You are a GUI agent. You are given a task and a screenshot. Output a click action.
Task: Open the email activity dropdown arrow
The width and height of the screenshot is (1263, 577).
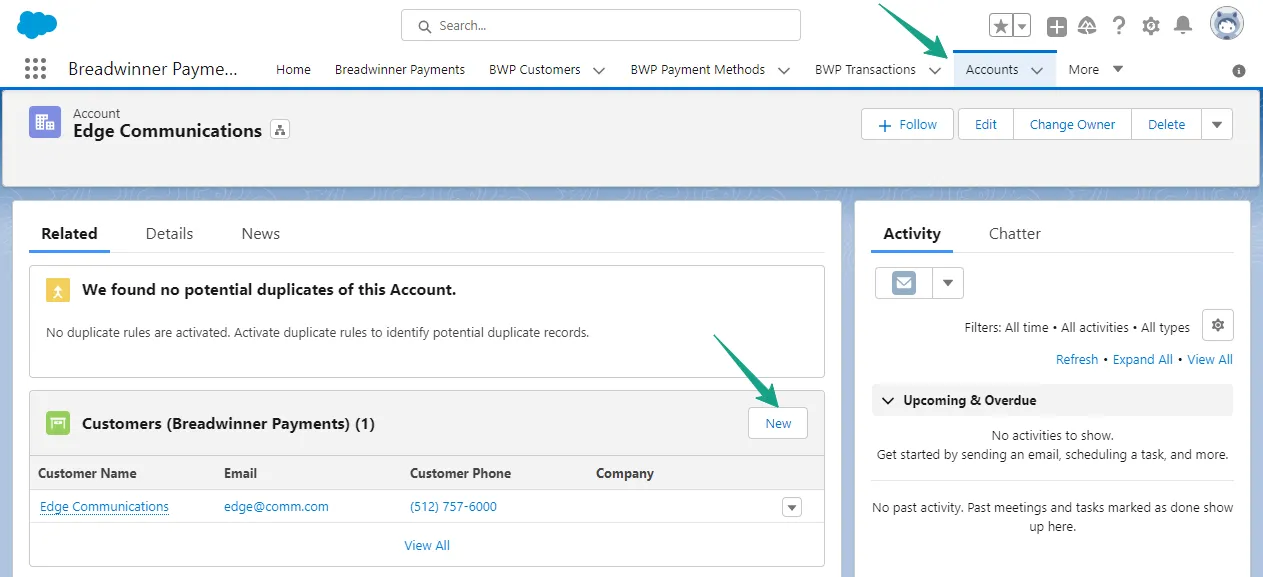(948, 283)
